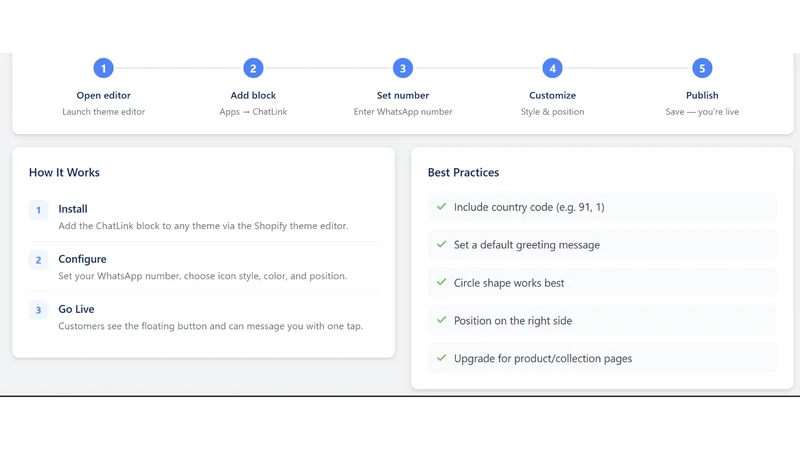Click step 1 circle for Open editor
Image resolution: width=800 pixels, height=450 pixels.
[x=104, y=68]
